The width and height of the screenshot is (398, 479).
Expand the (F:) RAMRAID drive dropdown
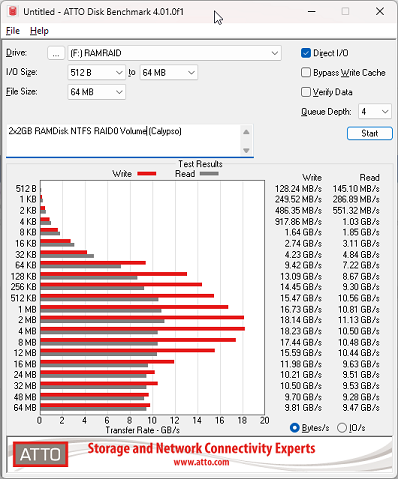point(174,53)
